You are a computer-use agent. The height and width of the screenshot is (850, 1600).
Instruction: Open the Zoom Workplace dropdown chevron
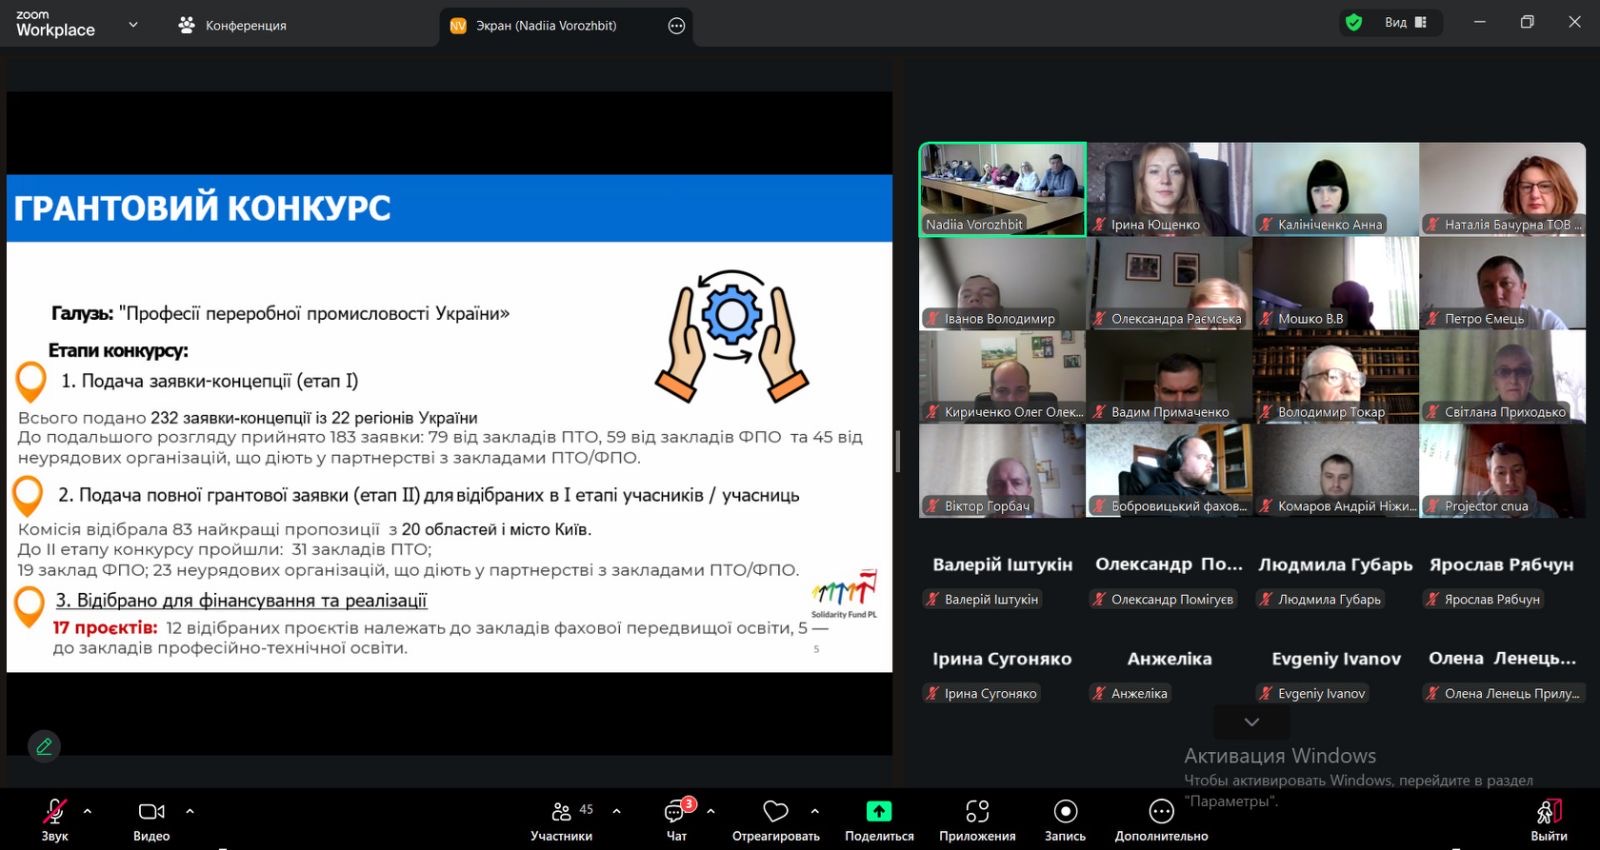coord(133,25)
